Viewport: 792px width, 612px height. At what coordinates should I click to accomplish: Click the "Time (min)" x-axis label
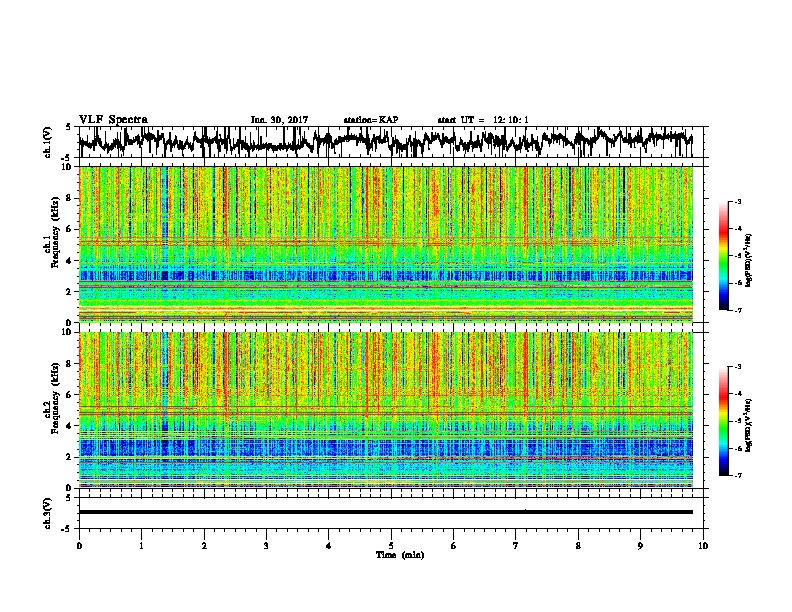pyautogui.click(x=400, y=555)
